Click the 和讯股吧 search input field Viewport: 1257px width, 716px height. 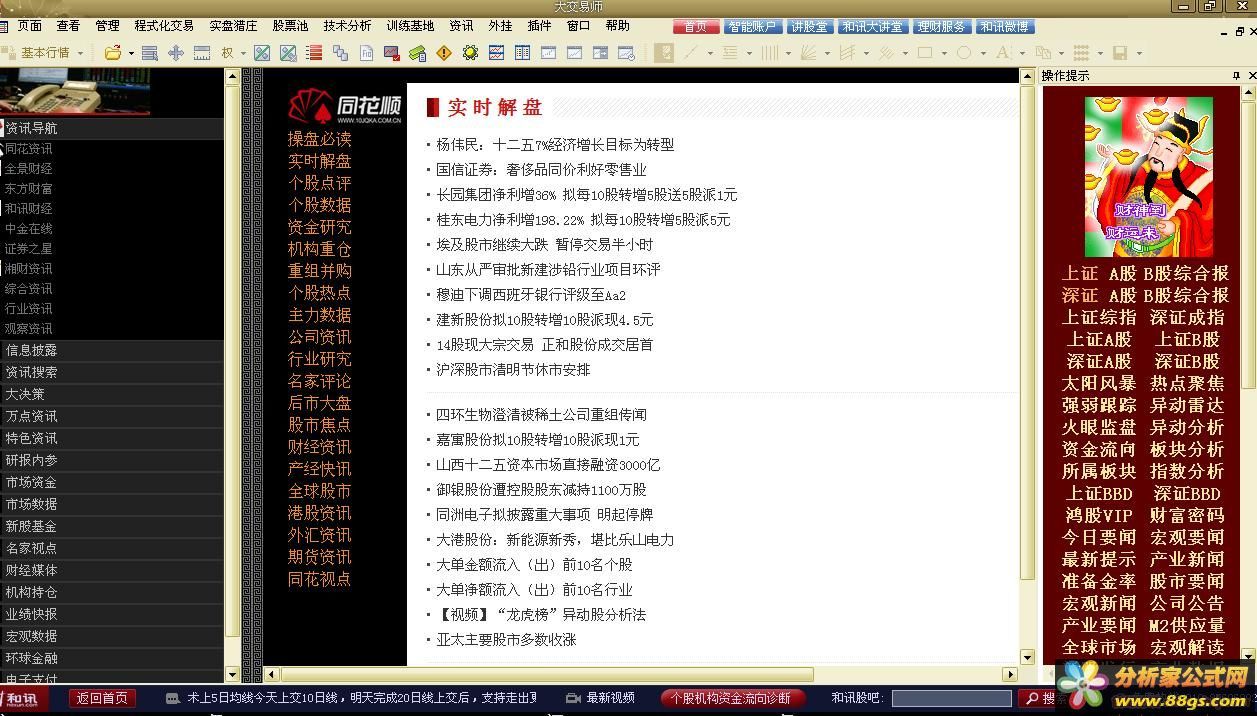(x=952, y=698)
